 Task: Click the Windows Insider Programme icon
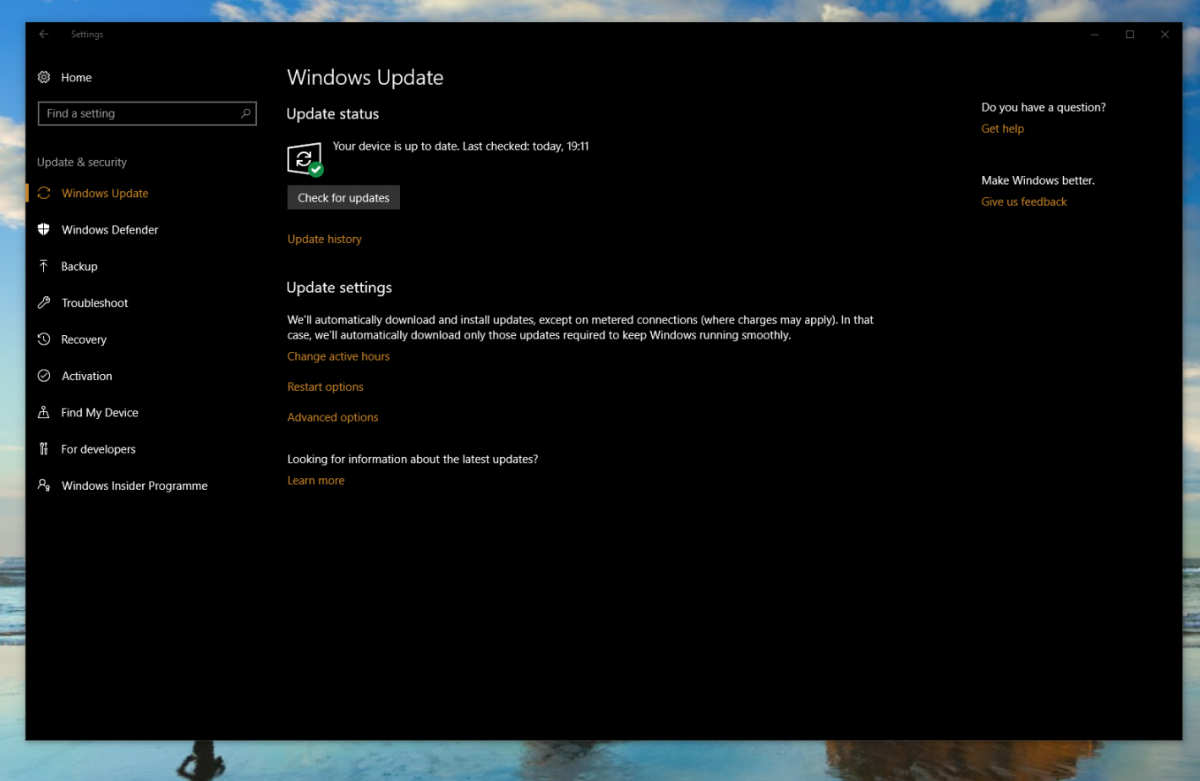pyautogui.click(x=44, y=485)
